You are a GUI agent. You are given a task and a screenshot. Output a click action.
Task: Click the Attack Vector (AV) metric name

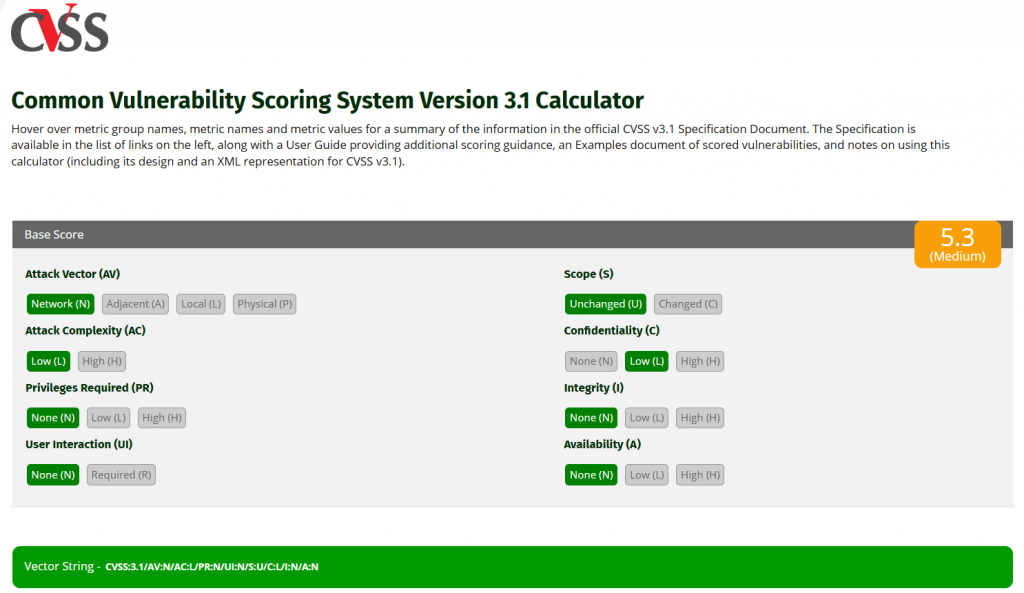72,274
